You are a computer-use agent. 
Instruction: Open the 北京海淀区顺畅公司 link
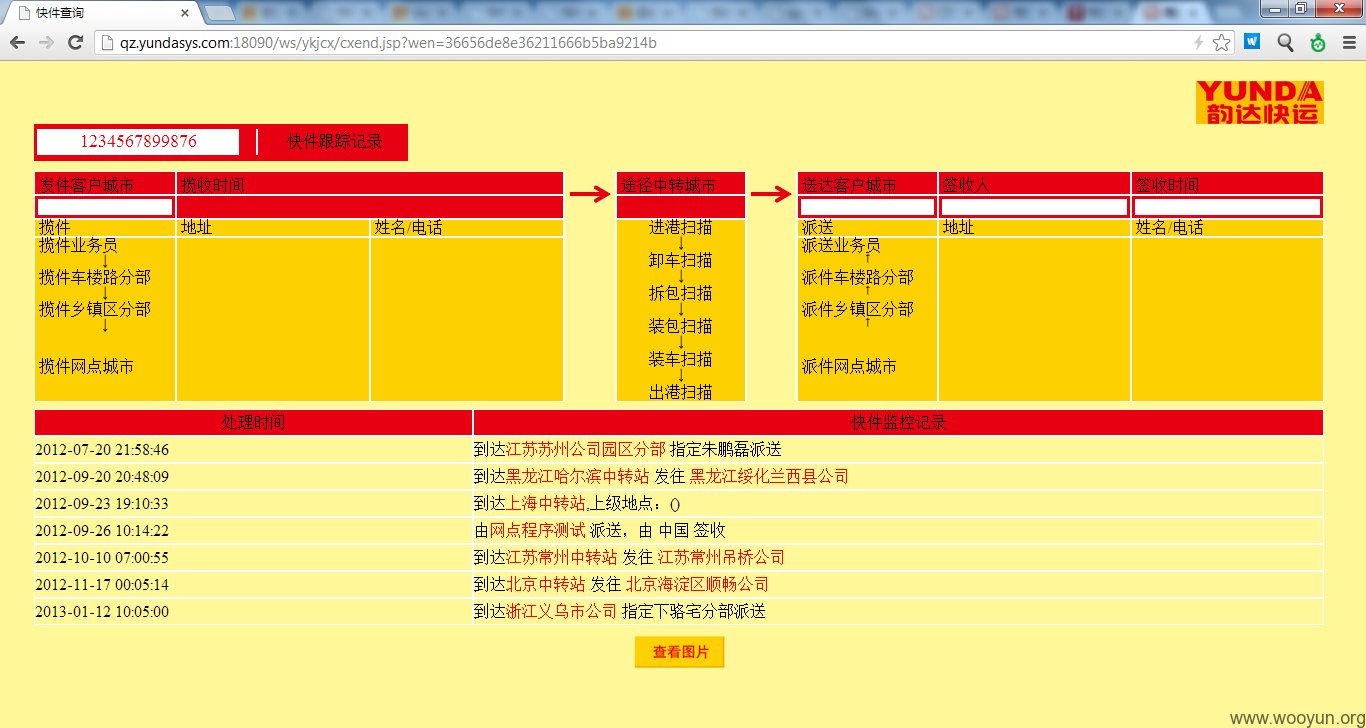click(x=697, y=584)
